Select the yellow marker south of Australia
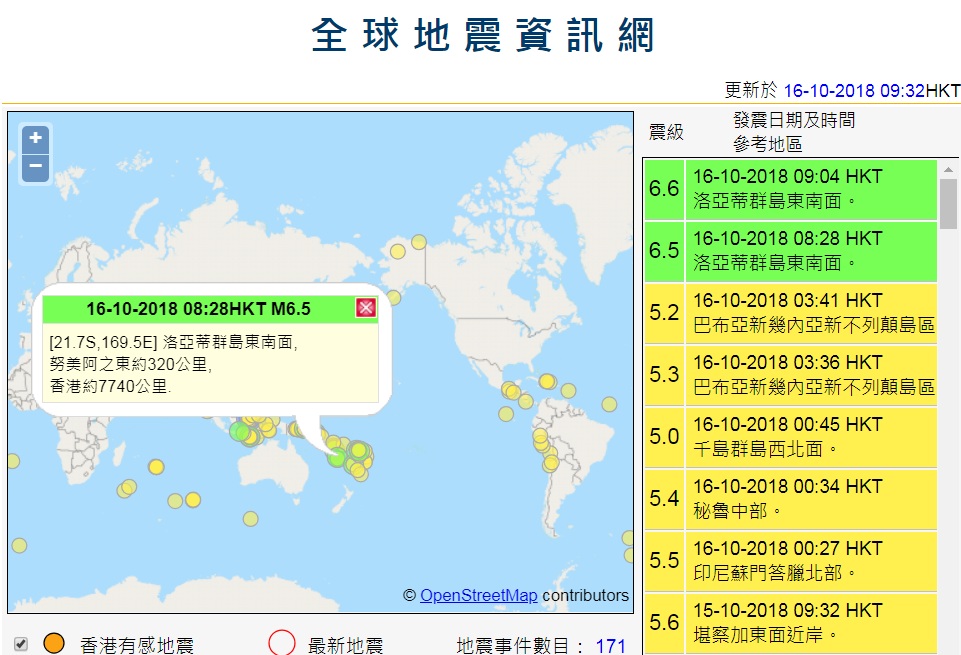The width and height of the screenshot is (961, 655). click(250, 519)
